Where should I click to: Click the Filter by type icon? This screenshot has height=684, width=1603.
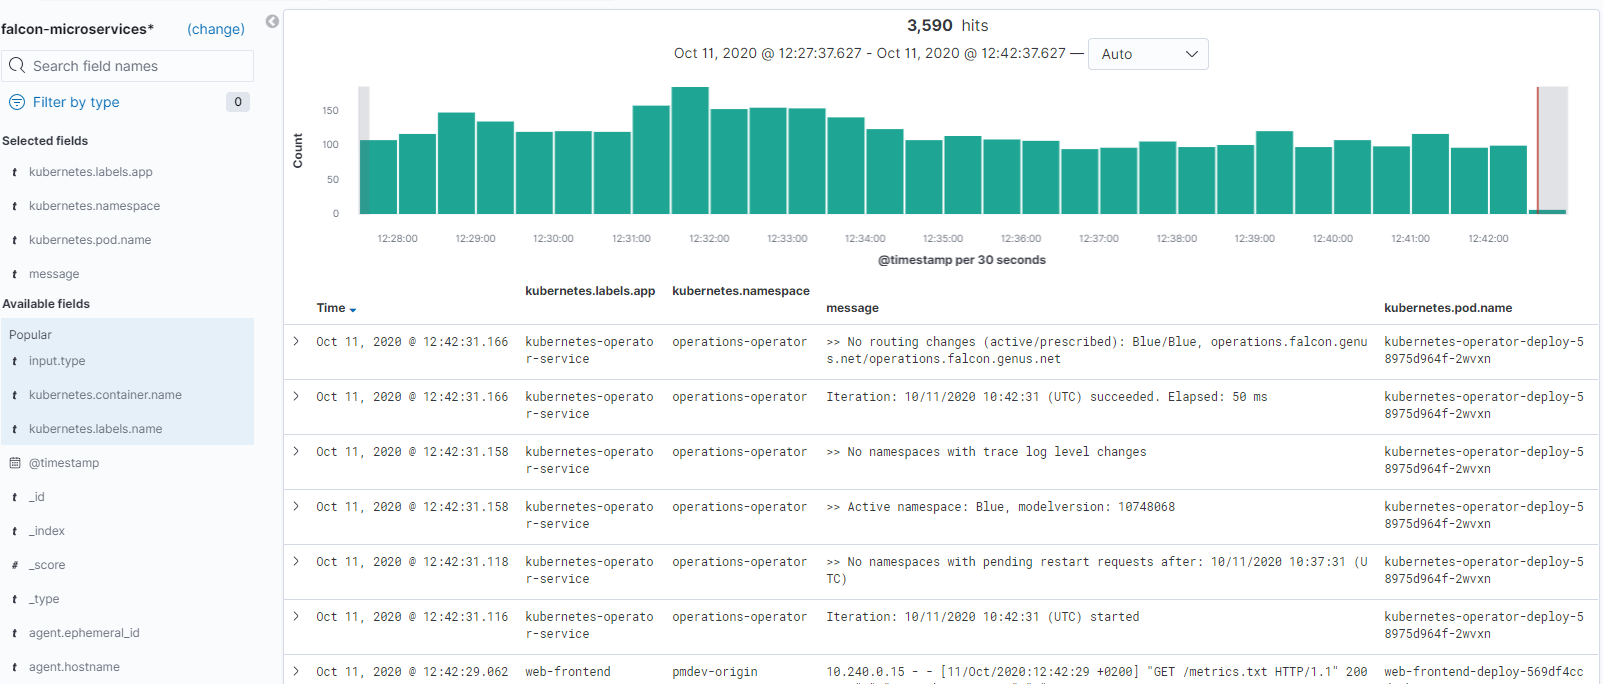click(17, 102)
